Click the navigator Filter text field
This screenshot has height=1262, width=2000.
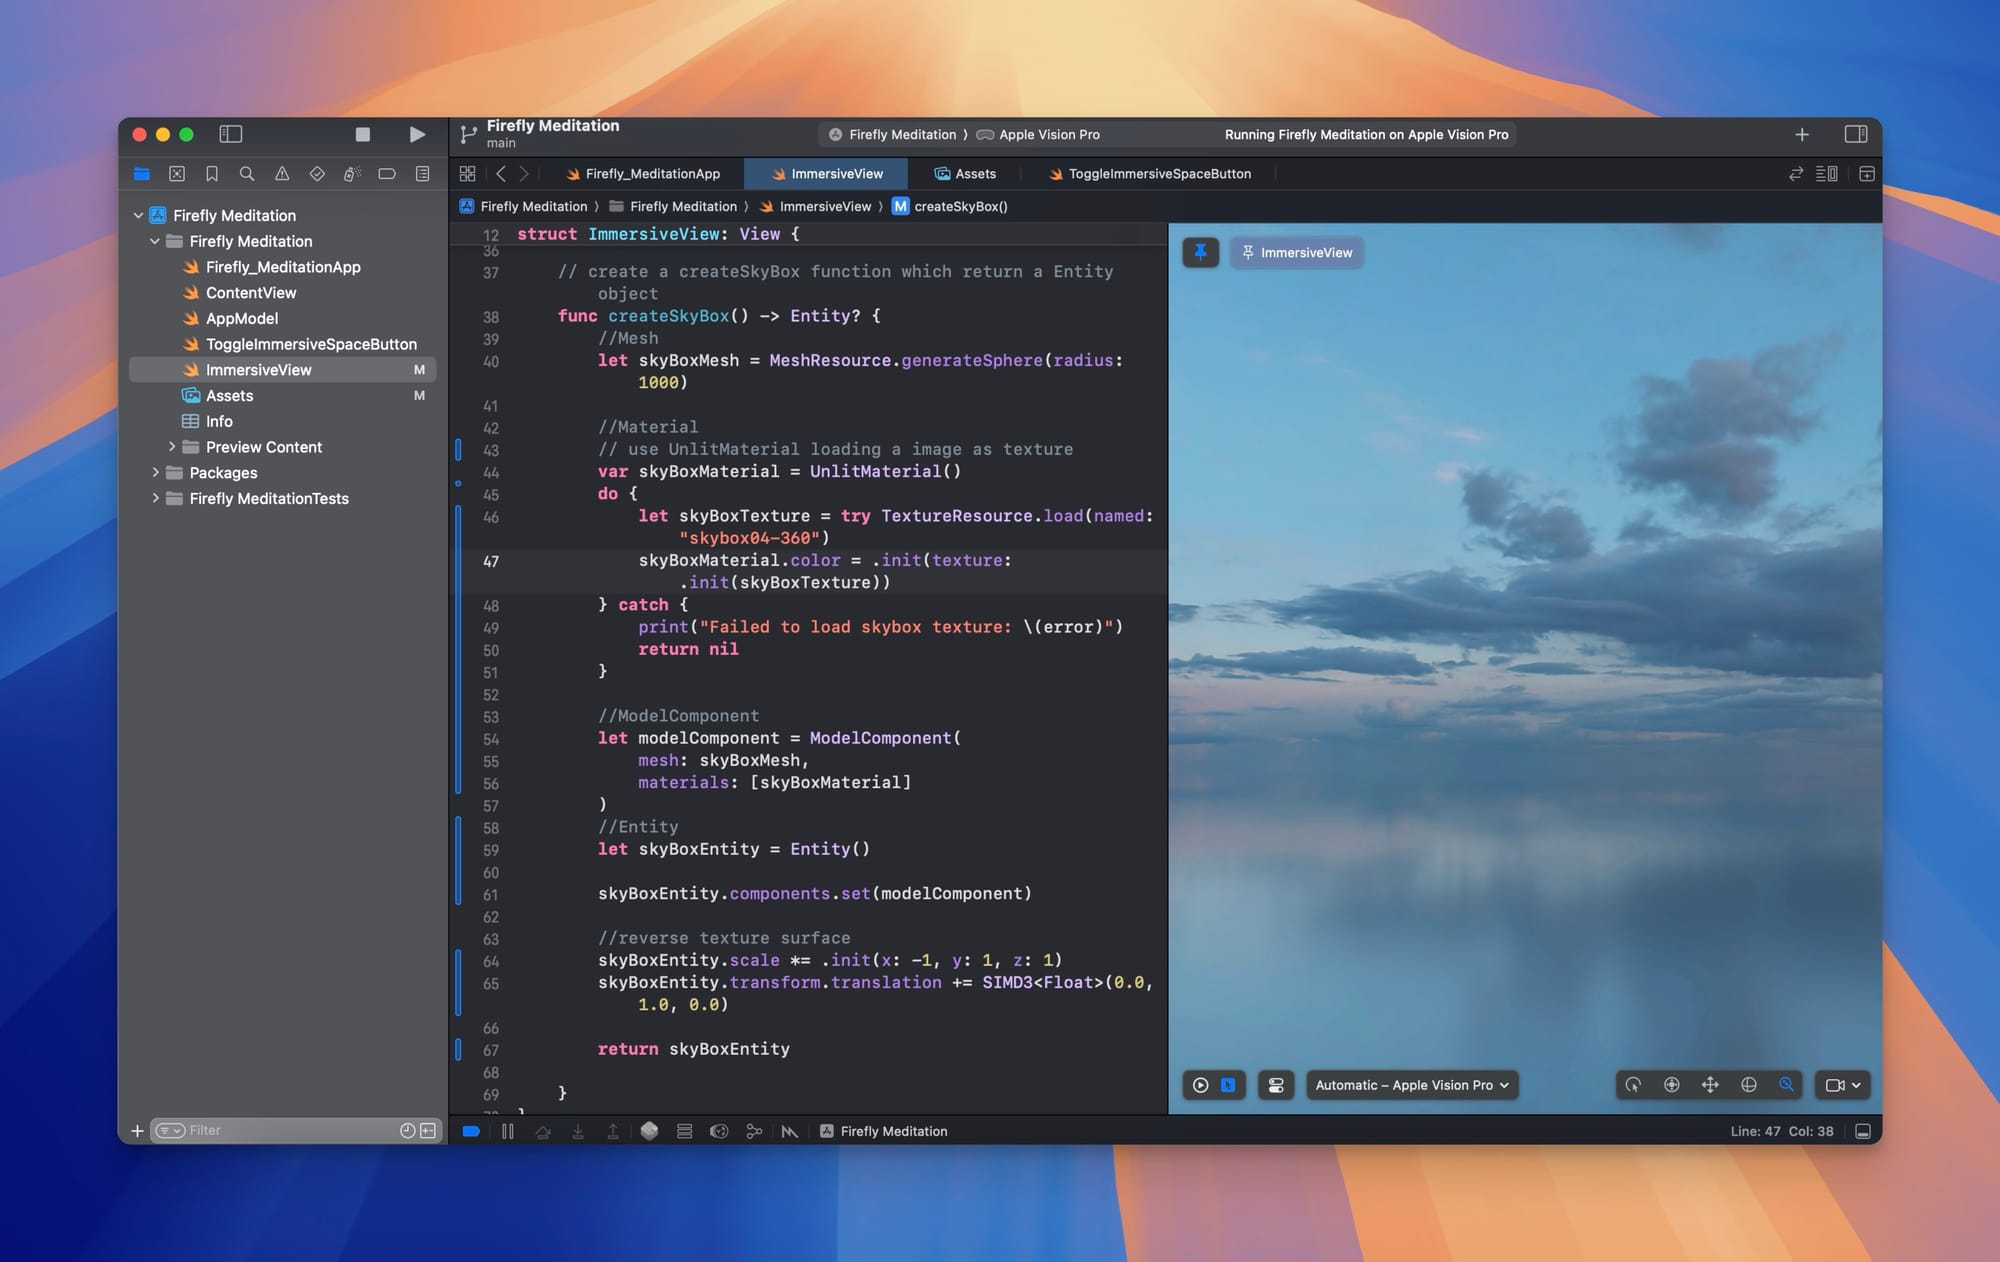tap(290, 1130)
